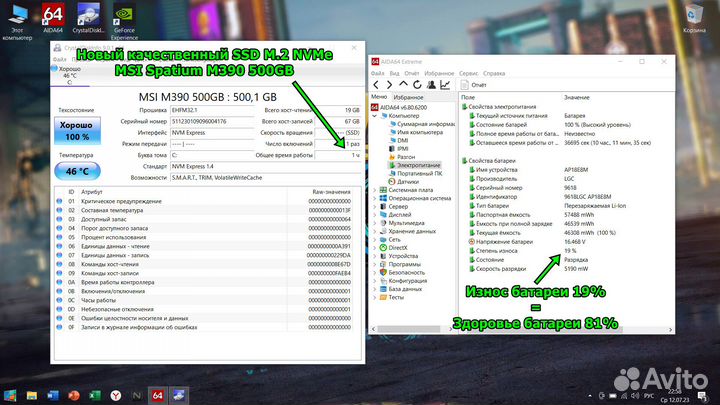Collapse the Компьютер tree node

tap(374, 116)
